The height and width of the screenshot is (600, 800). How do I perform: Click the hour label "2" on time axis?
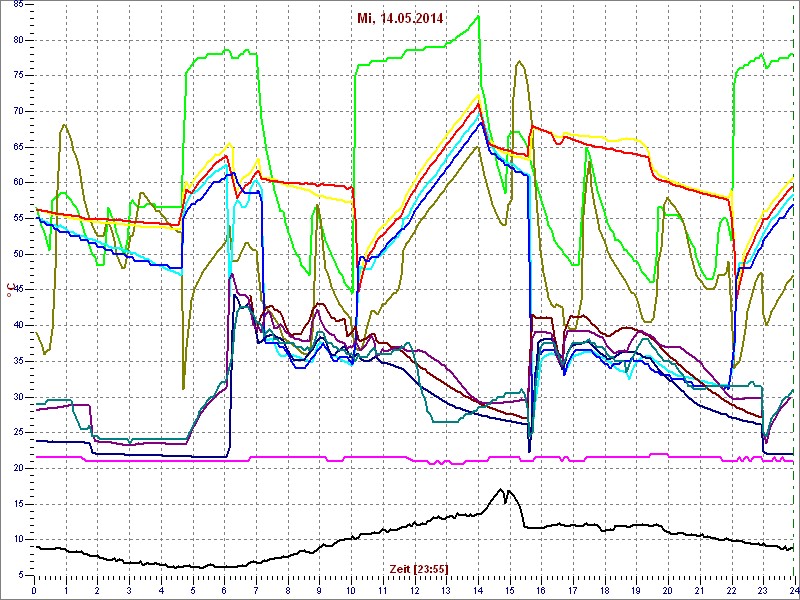[97, 591]
